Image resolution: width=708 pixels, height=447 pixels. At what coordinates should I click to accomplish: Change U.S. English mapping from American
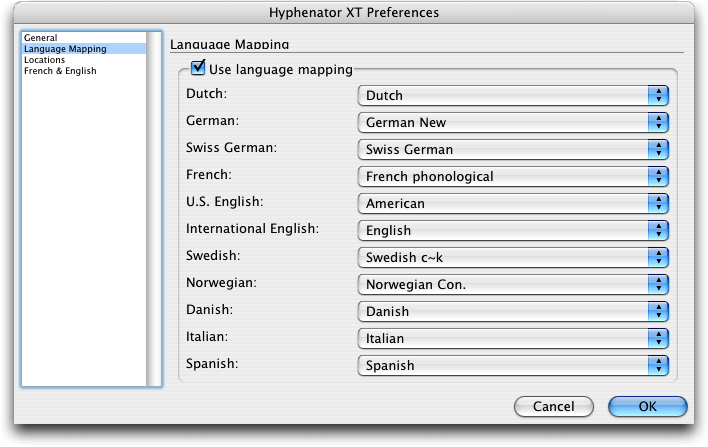click(x=513, y=204)
